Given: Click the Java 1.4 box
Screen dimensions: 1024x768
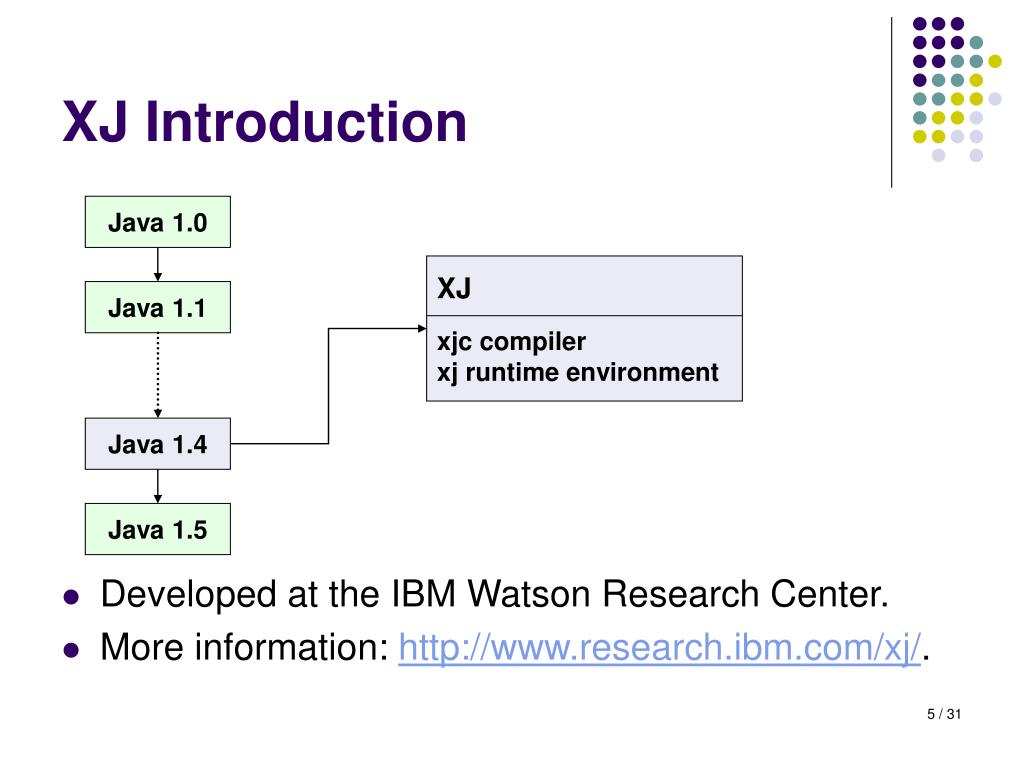Looking at the screenshot, I should tap(157, 444).
